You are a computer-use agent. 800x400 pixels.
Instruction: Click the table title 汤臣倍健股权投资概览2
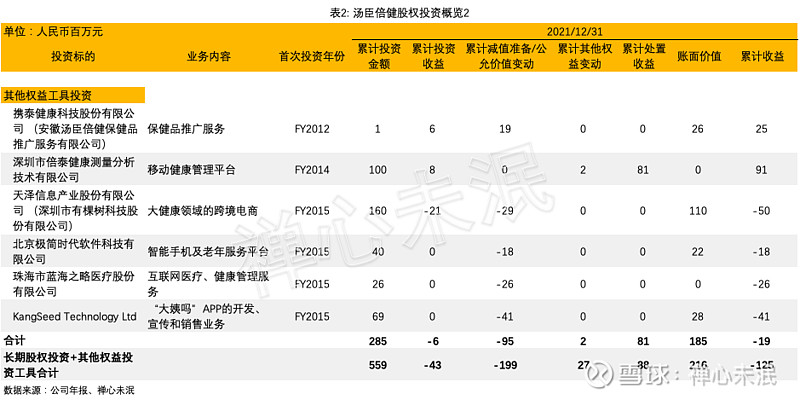[x=399, y=14]
